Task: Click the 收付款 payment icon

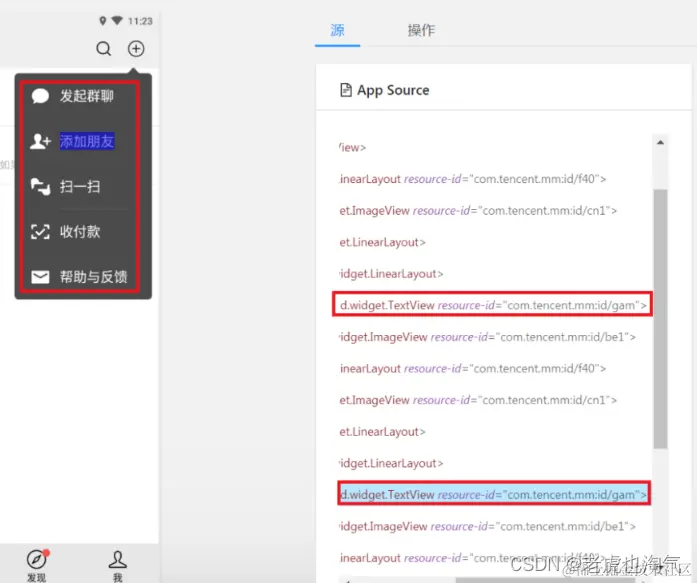Action: [40, 232]
